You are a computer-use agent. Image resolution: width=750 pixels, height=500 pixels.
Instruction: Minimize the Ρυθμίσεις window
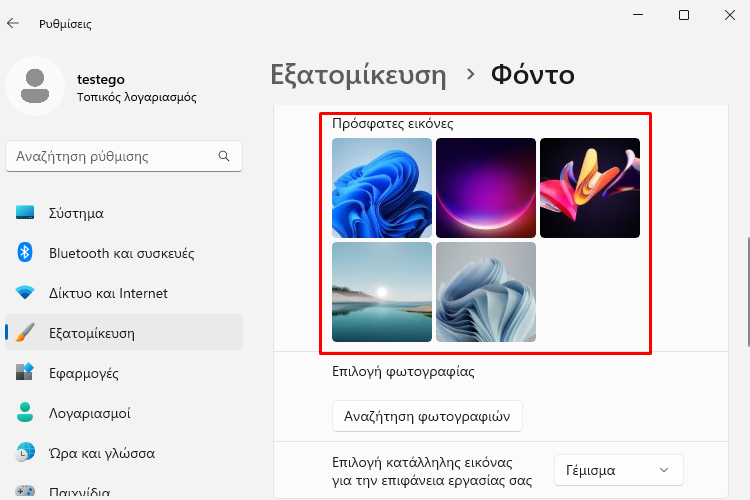[x=638, y=15]
